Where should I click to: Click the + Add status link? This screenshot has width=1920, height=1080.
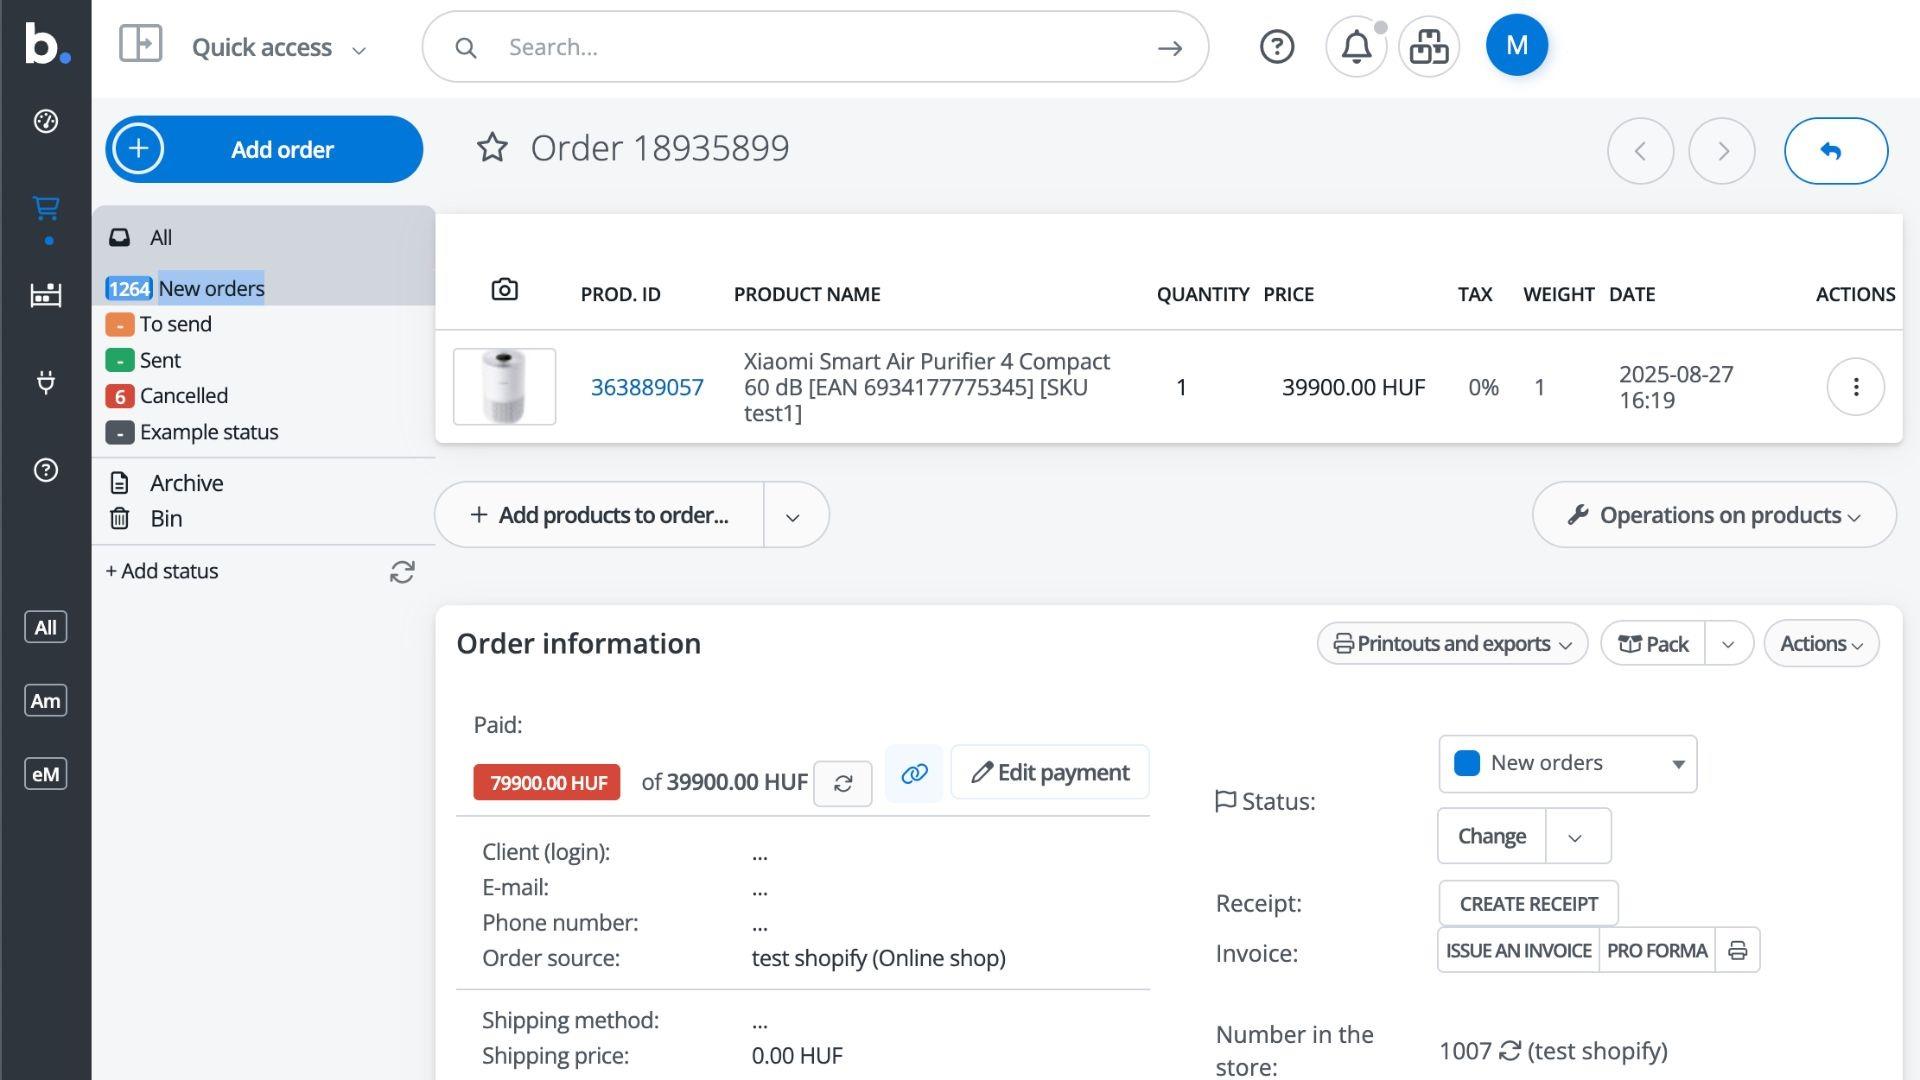pos(162,571)
